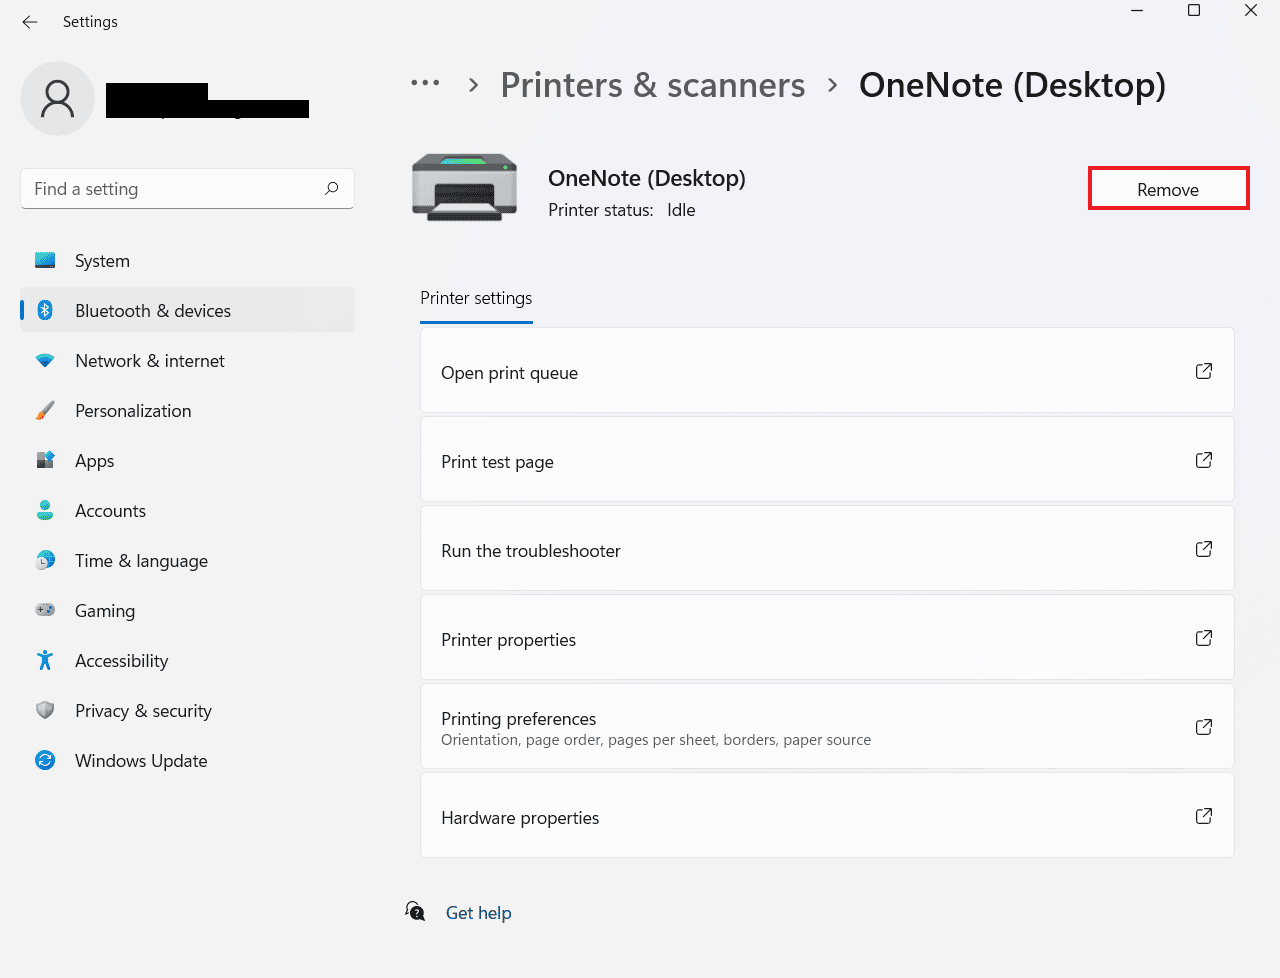Open Accessibility settings
The height and width of the screenshot is (978, 1280).
coord(187,661)
